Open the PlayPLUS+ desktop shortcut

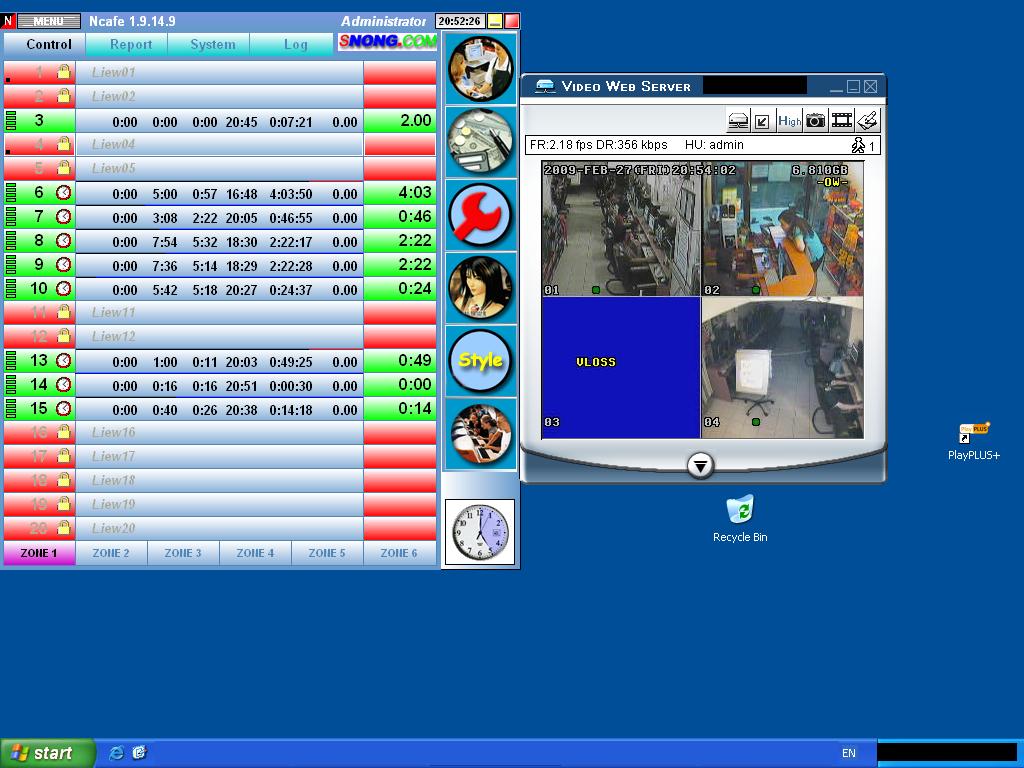pos(974,441)
